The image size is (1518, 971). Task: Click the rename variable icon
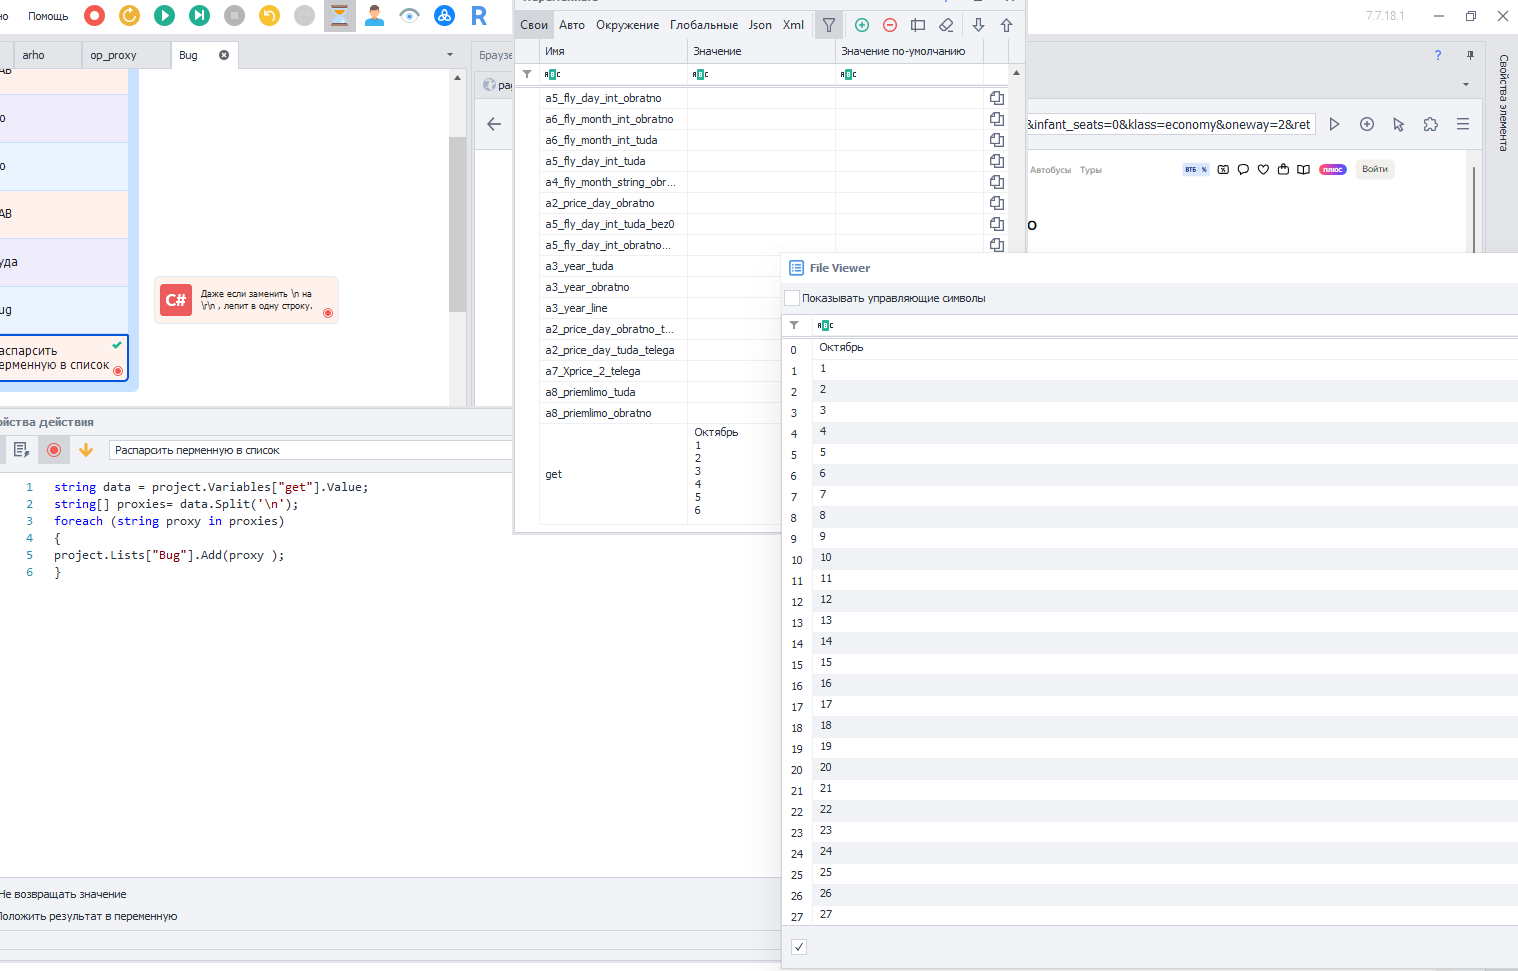pos(918,25)
